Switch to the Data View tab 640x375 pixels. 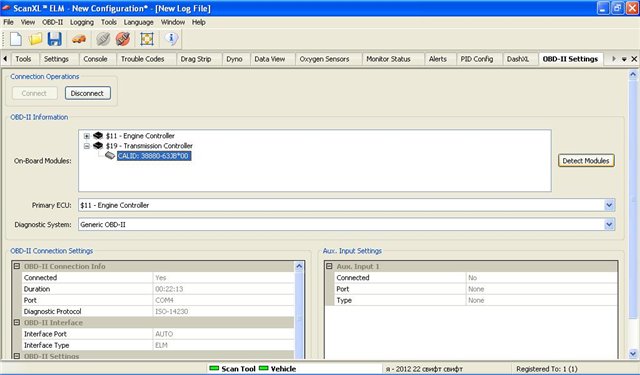point(269,59)
